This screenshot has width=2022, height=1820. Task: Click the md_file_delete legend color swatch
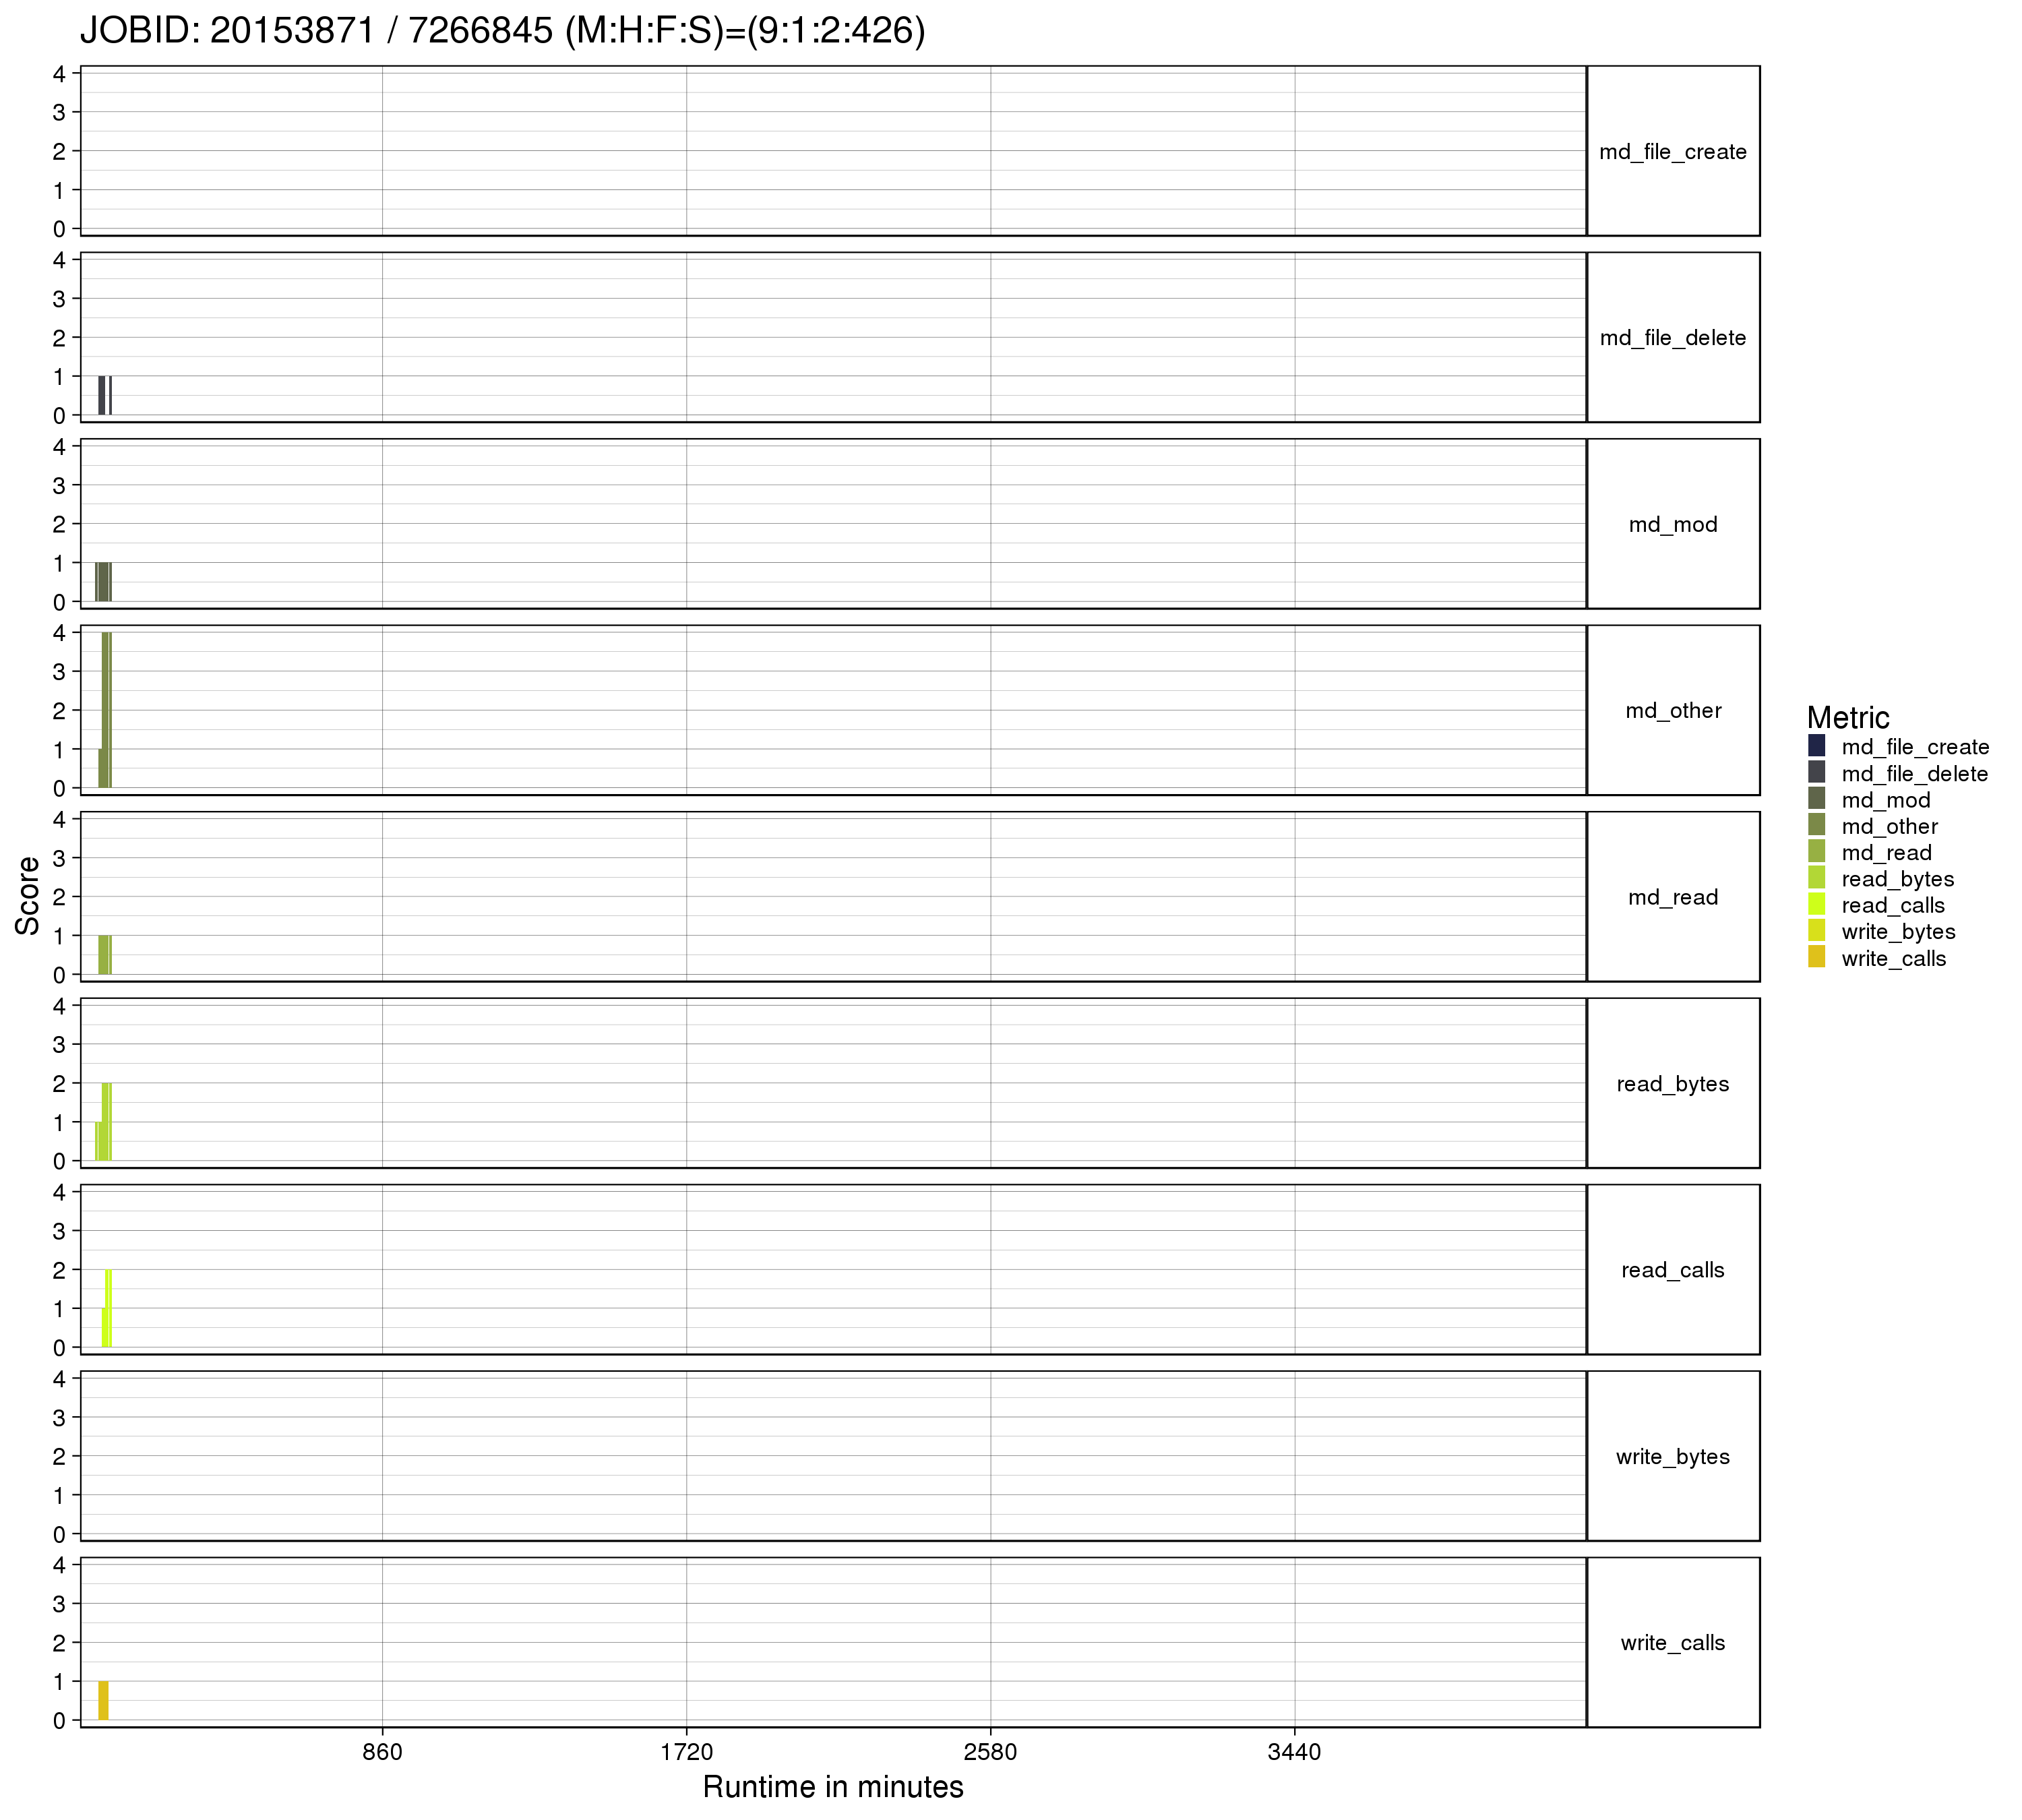pos(1817,773)
